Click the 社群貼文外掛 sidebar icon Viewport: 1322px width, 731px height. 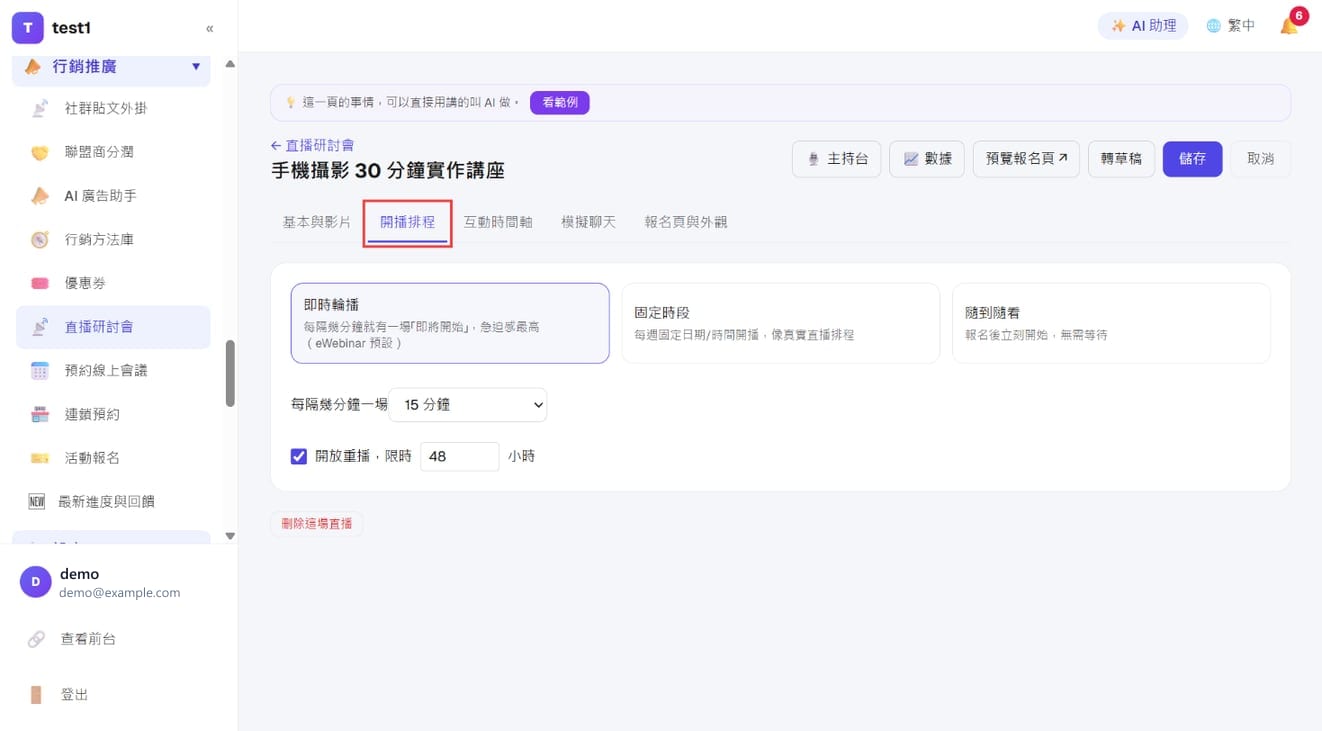tap(40, 108)
